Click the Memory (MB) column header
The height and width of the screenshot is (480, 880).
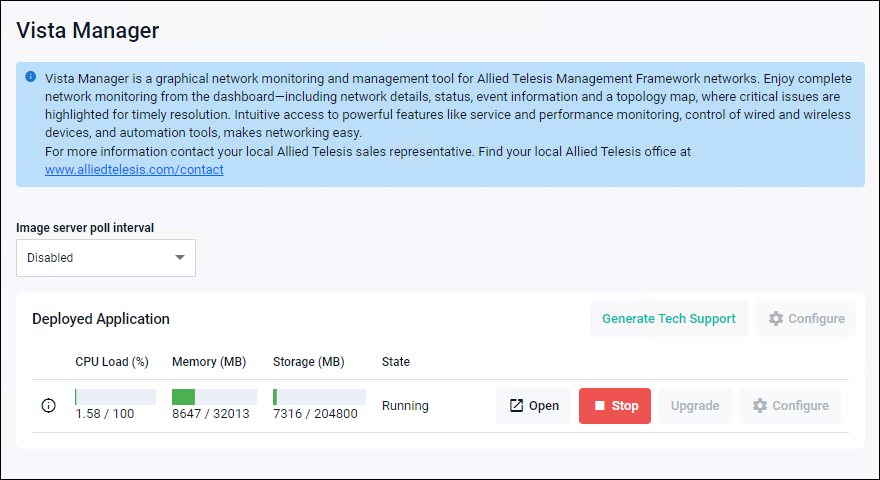[x=209, y=362]
